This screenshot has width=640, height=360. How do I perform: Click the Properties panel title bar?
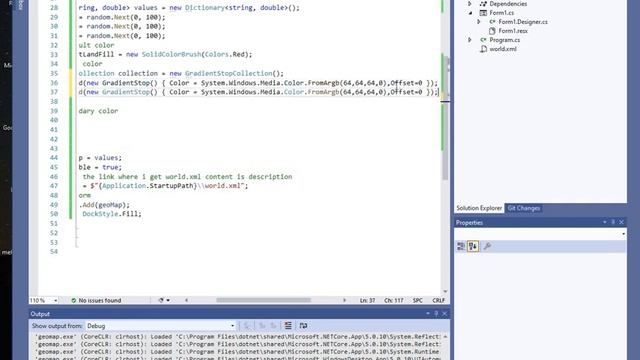[x=540, y=222]
